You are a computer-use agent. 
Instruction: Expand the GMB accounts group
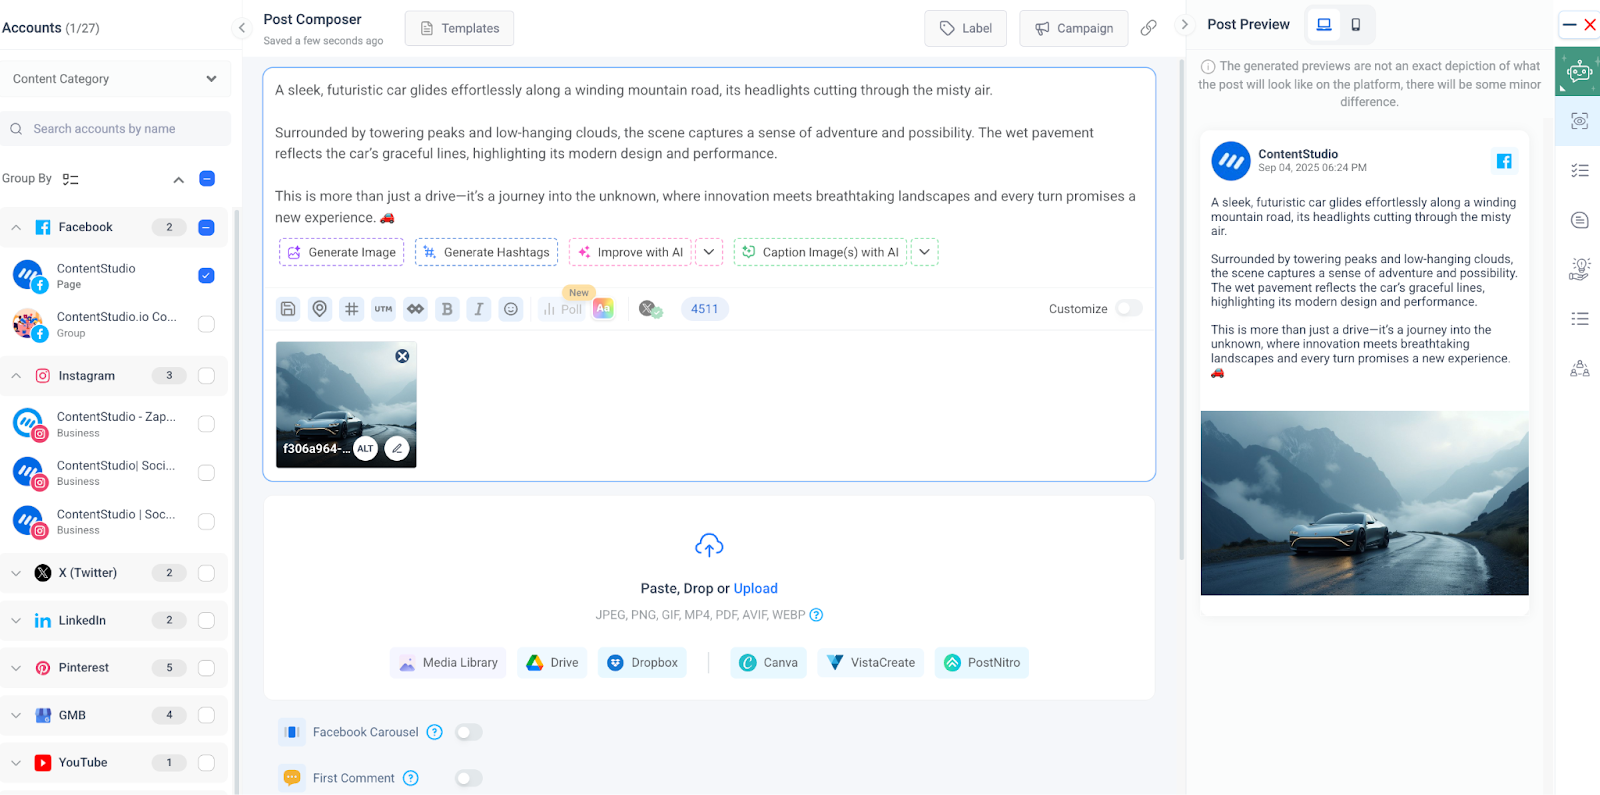coord(16,715)
